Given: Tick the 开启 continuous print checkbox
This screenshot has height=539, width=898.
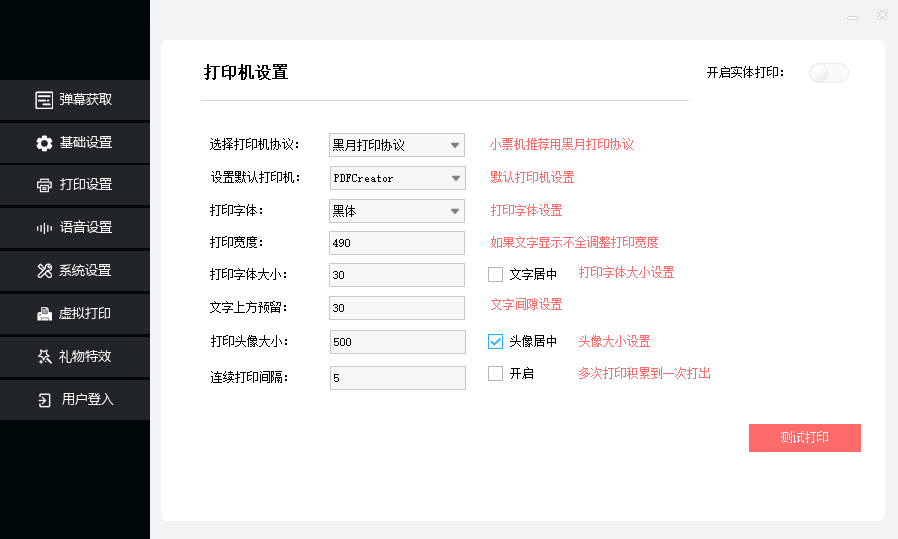Looking at the screenshot, I should point(495,374).
